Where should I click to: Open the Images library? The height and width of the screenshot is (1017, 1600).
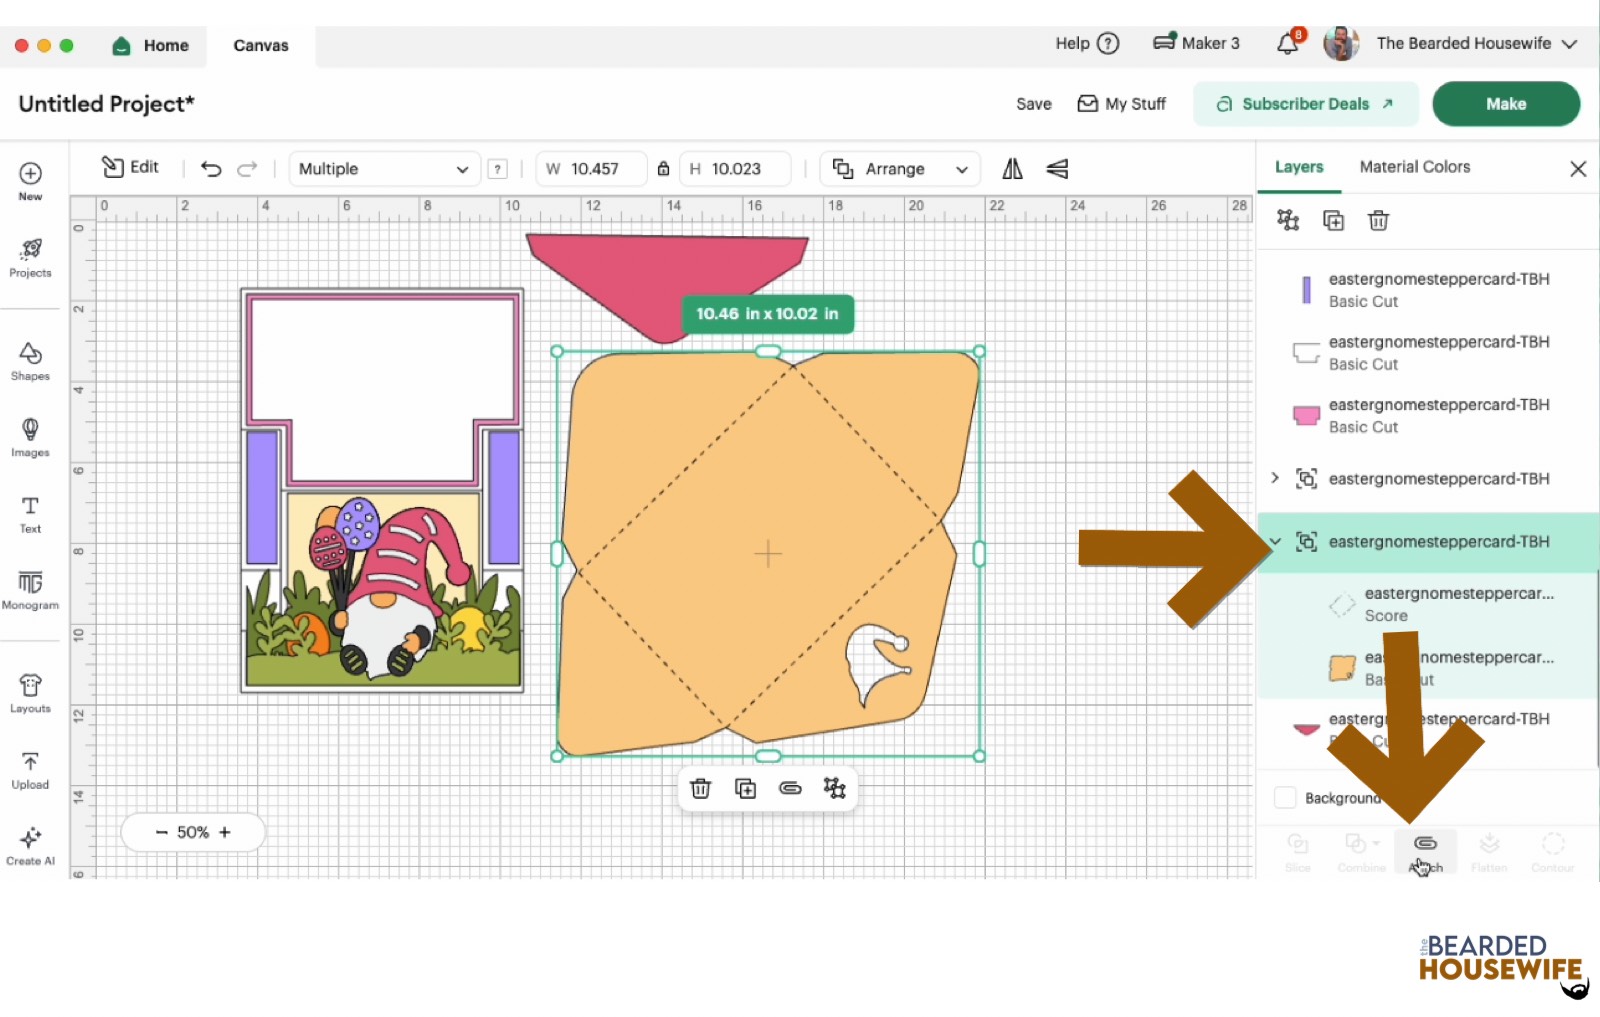30,437
